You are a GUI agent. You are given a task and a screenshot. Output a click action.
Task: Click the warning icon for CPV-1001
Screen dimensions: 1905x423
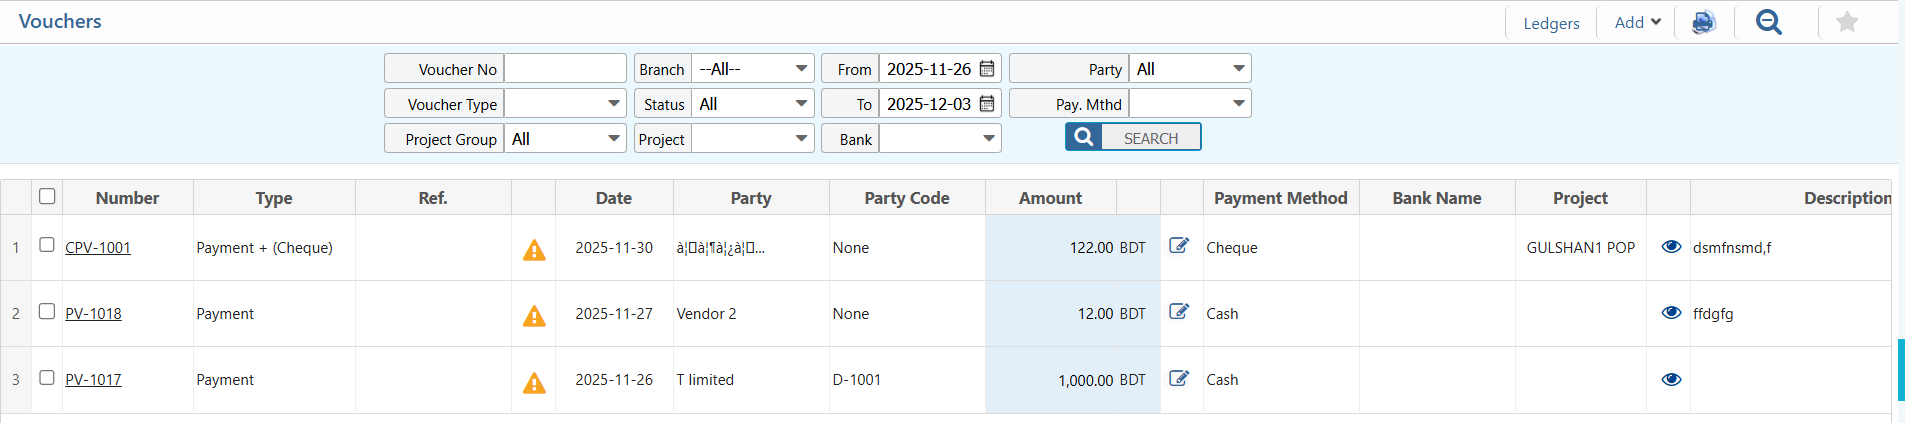click(x=534, y=249)
